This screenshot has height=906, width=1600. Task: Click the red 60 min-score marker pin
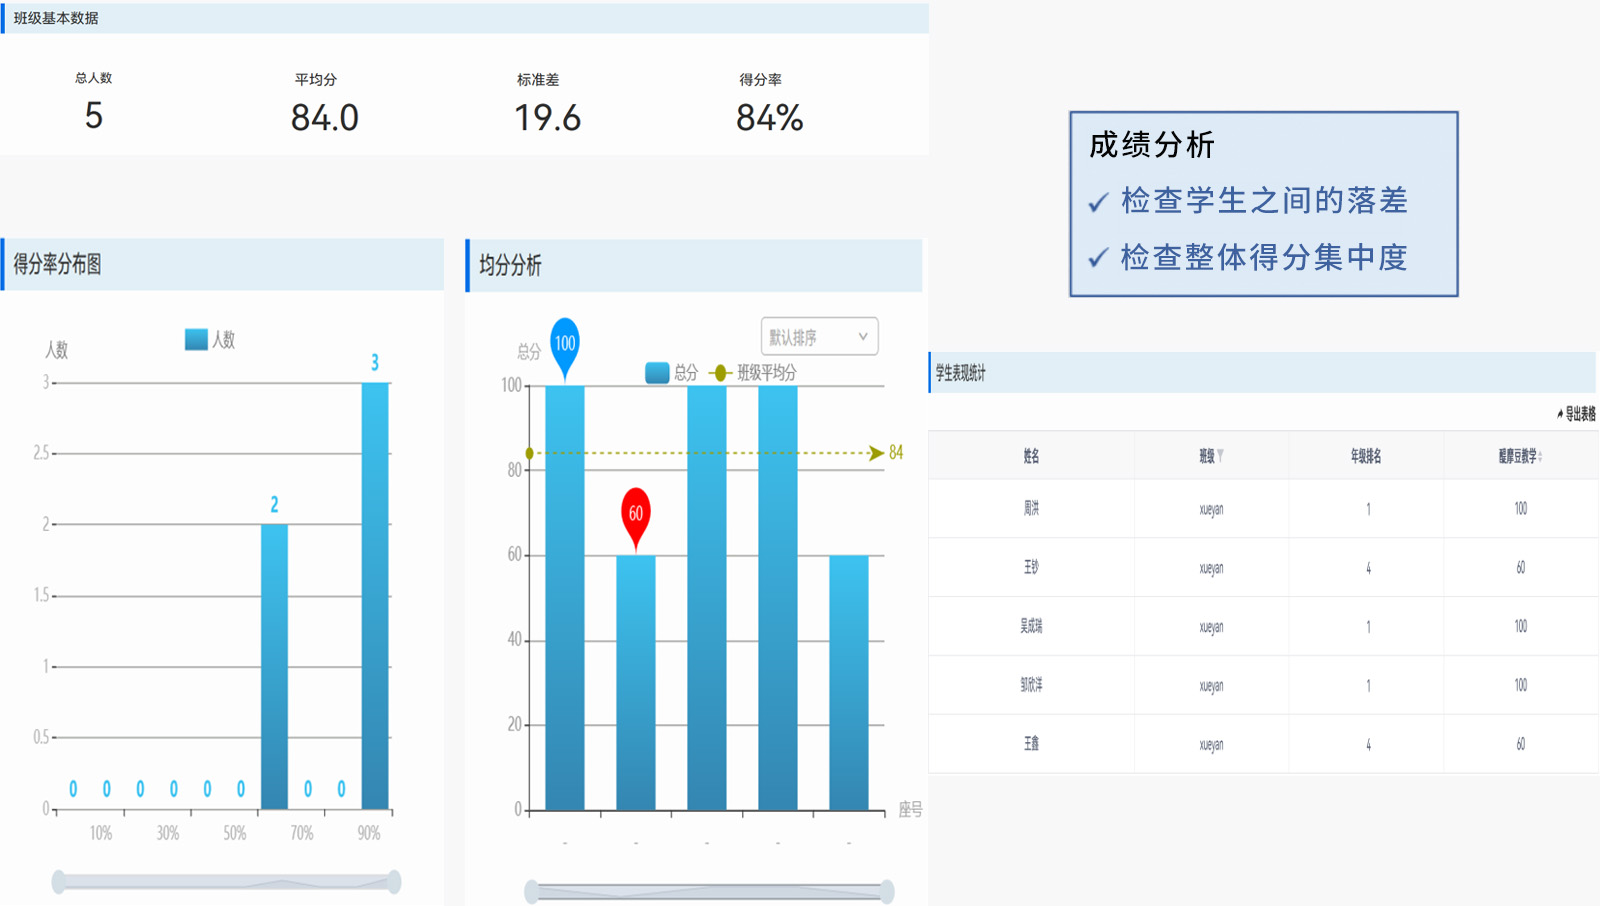click(x=636, y=515)
